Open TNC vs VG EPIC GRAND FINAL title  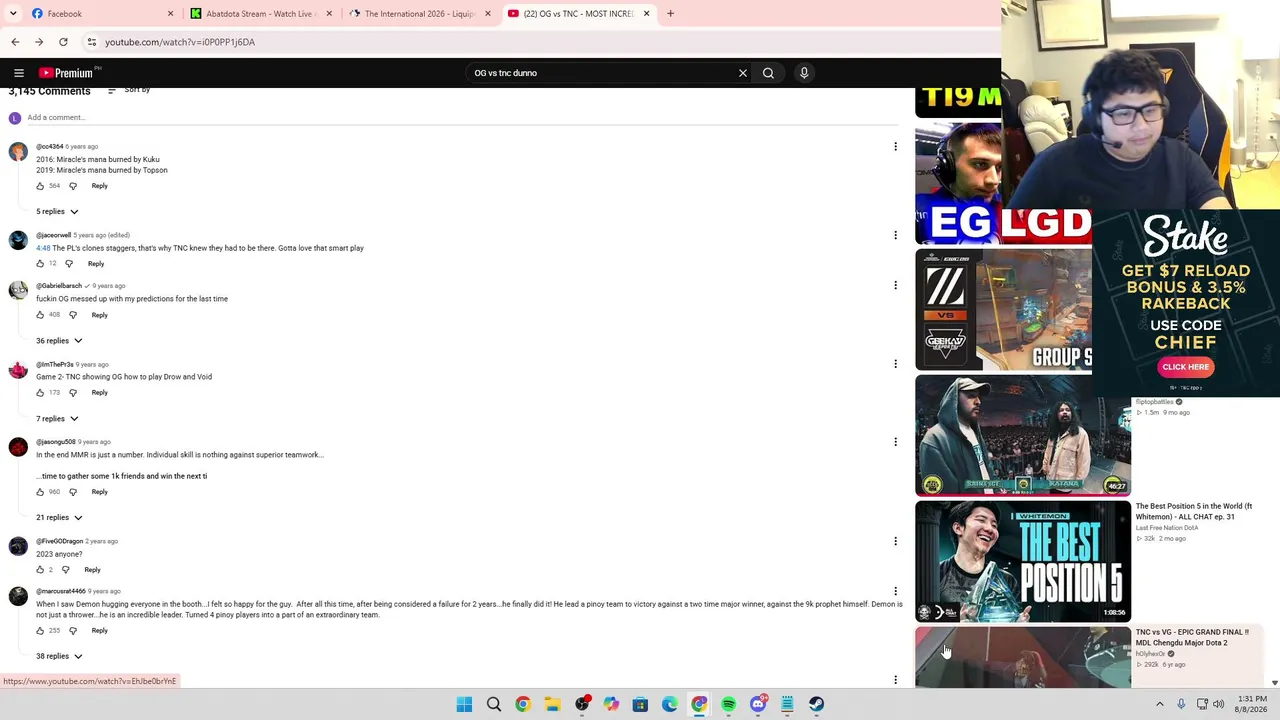tap(1192, 638)
